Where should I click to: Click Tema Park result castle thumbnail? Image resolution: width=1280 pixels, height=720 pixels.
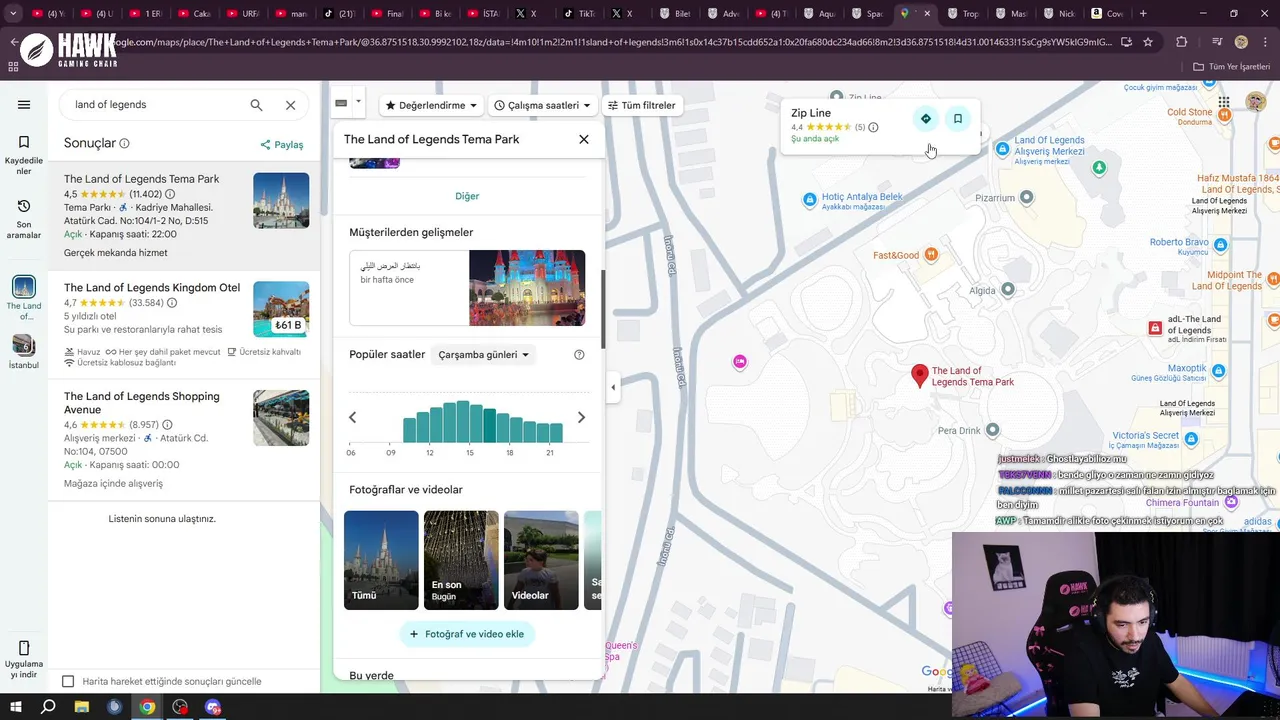[281, 200]
